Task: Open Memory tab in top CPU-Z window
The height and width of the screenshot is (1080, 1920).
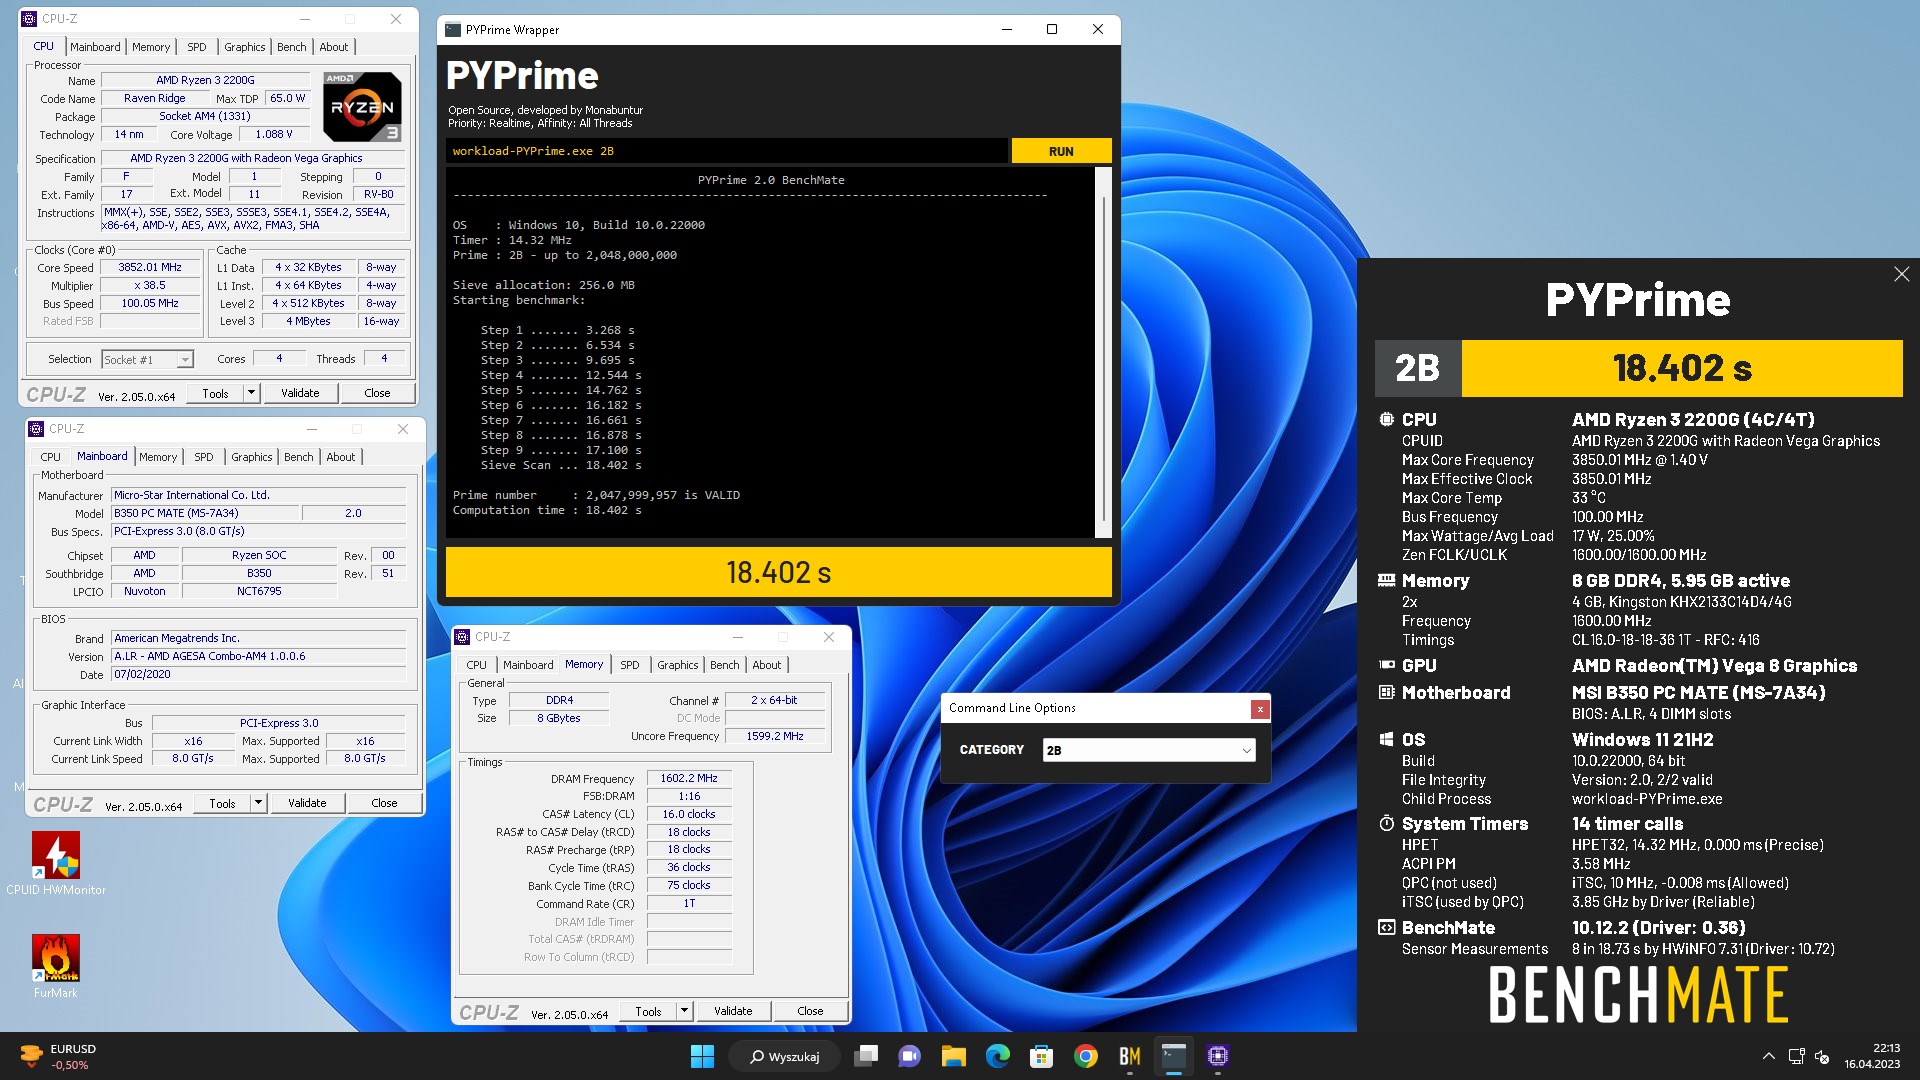Action: coord(151,47)
